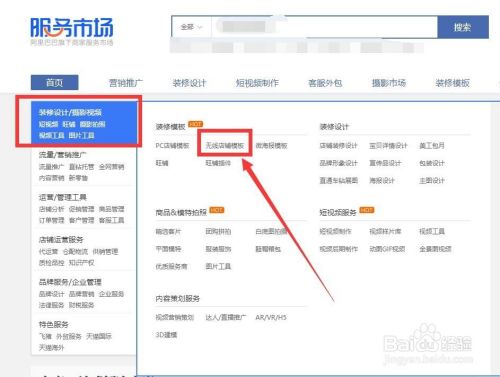This screenshot has width=500, height=377.
Task: Open the 装修模板 navigation tab
Action: click(452, 83)
